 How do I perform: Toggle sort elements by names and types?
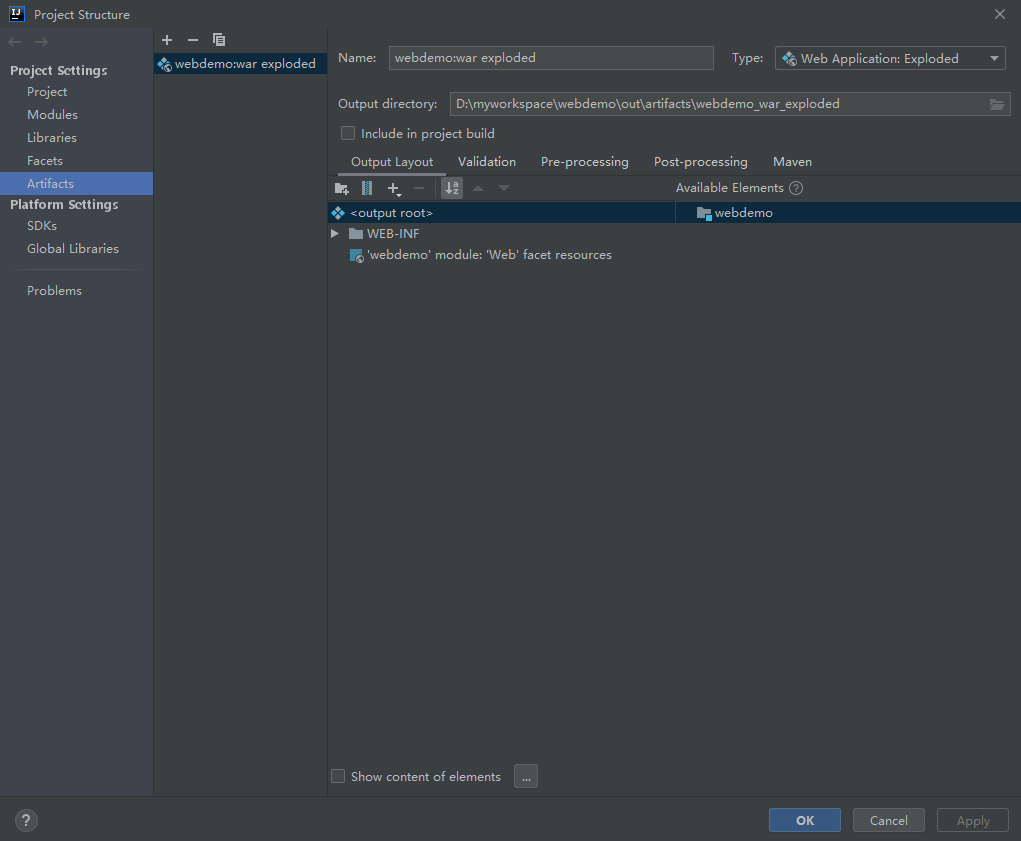(x=452, y=189)
